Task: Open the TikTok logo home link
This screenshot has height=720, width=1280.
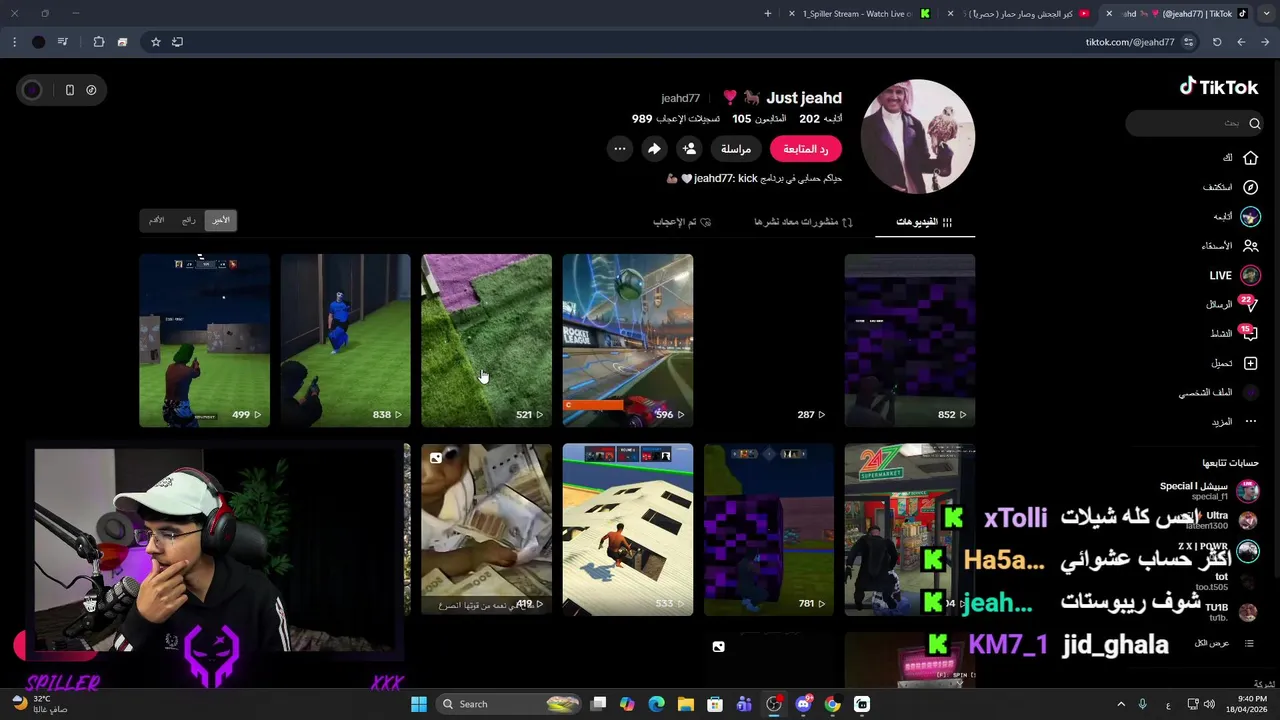Action: 1219,87
